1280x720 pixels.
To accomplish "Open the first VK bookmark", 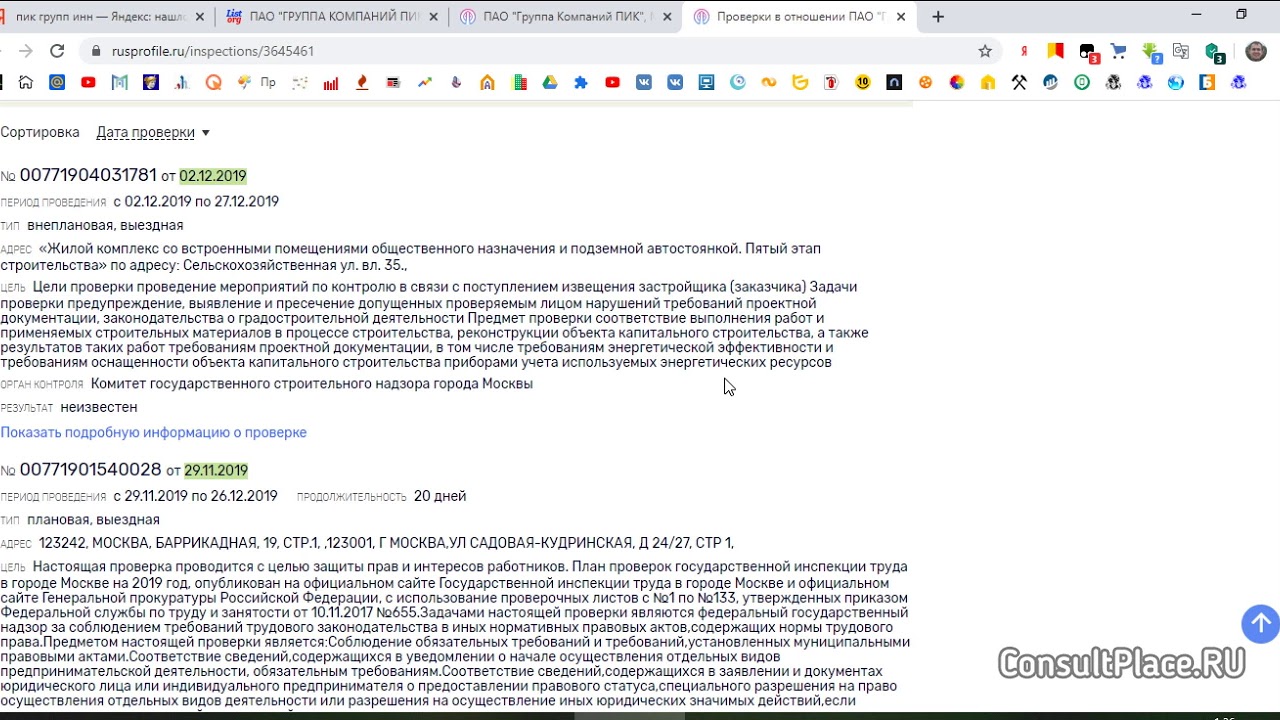I will [x=644, y=83].
